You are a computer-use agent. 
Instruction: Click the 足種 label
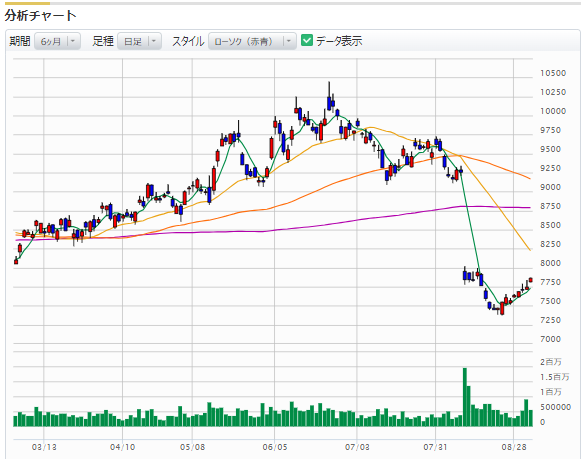click(x=103, y=41)
